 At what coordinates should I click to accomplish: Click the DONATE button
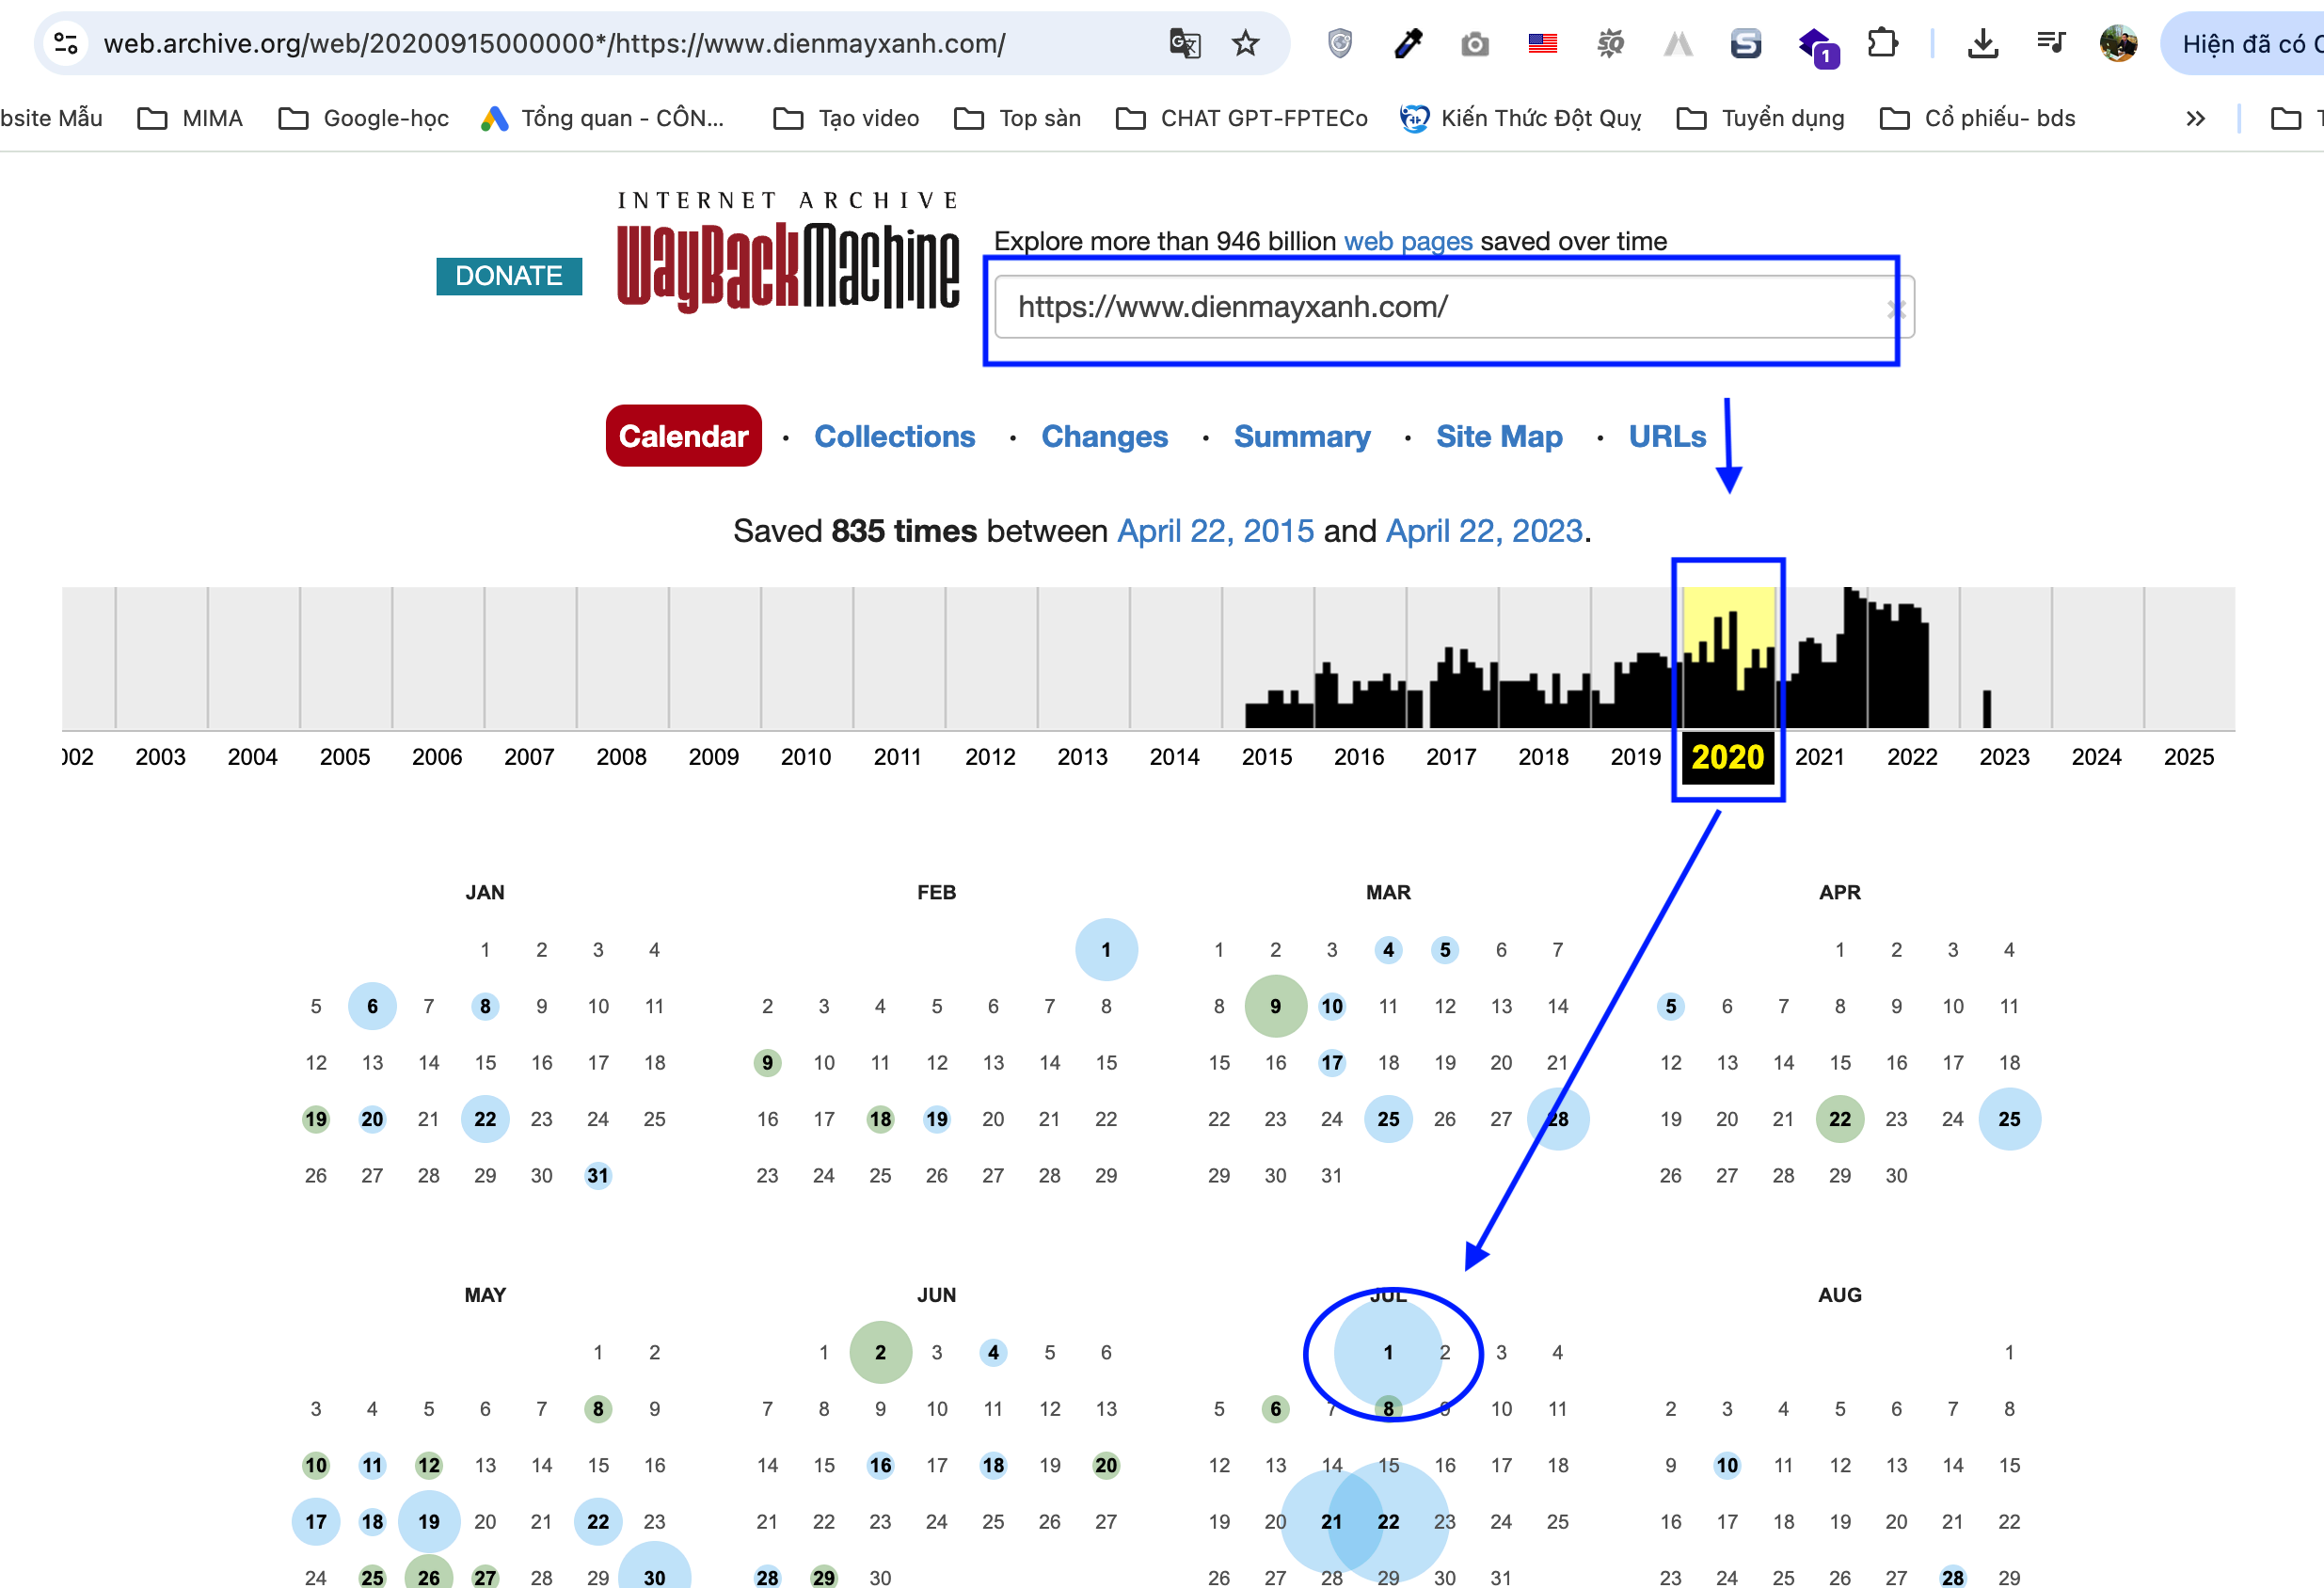(x=509, y=276)
